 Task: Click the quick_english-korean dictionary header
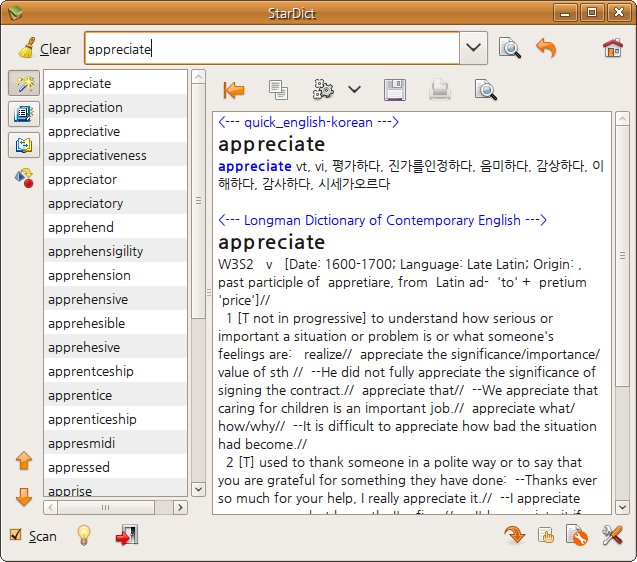(308, 122)
